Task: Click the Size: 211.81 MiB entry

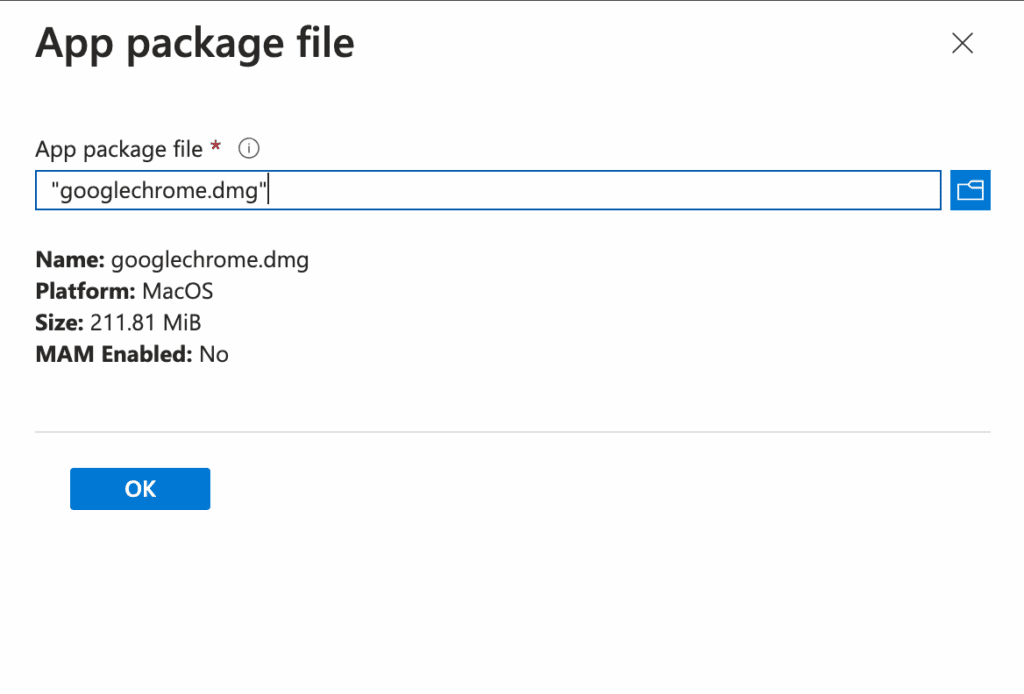Action: coord(117,323)
